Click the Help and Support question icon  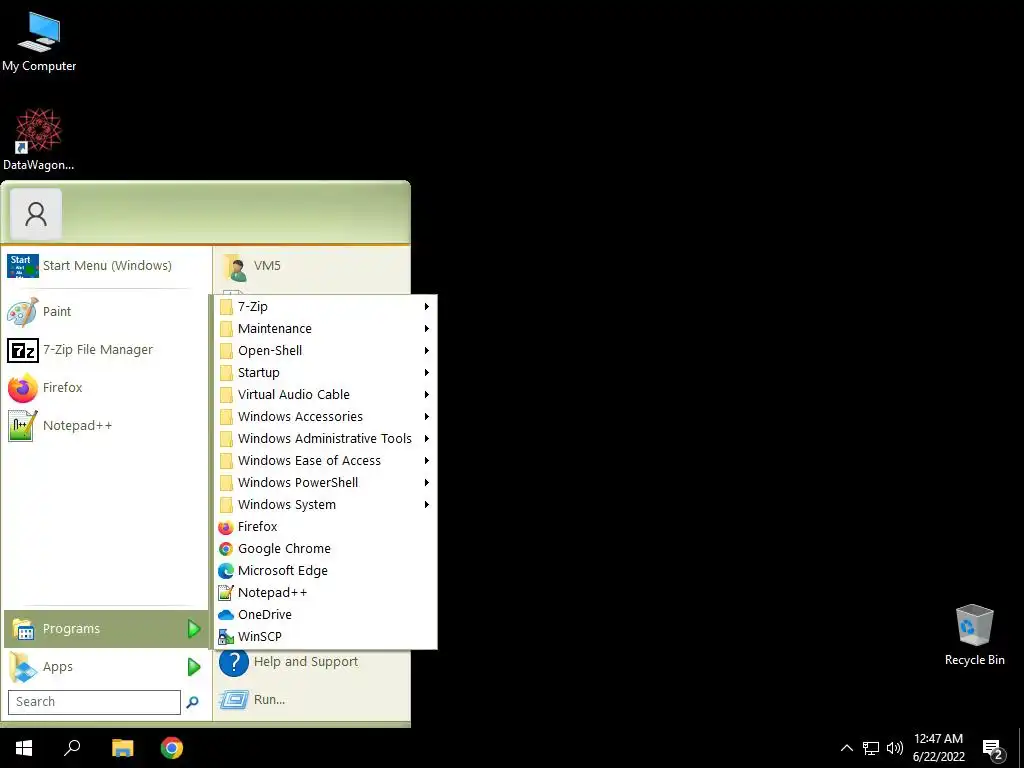(x=233, y=662)
